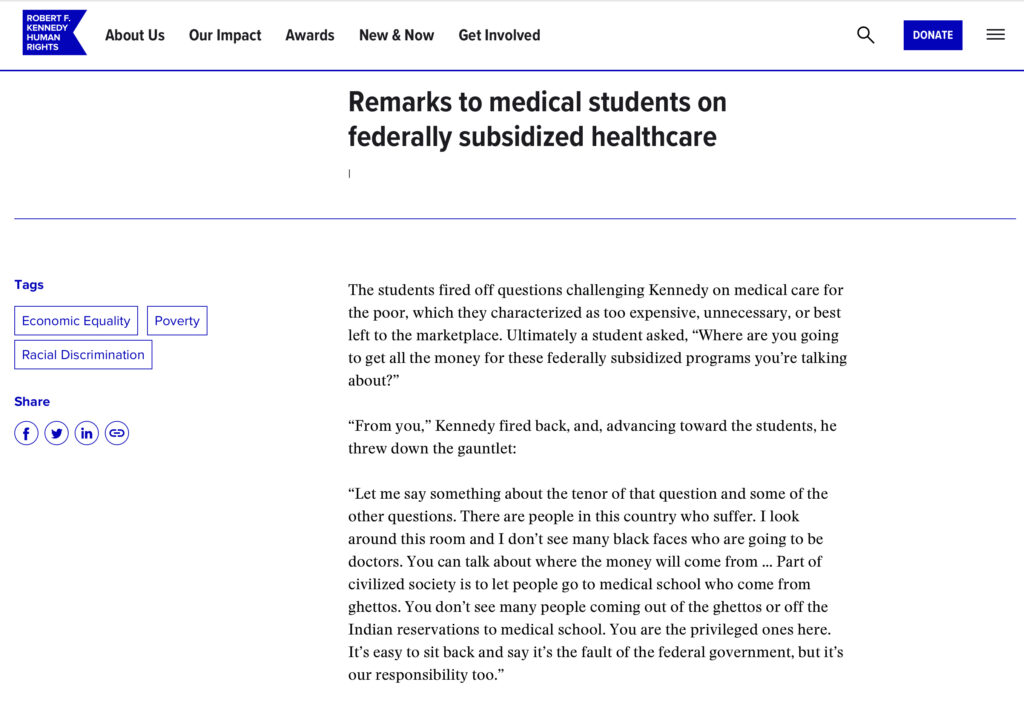
Task: Copy article link with chain icon
Action: pyautogui.click(x=117, y=433)
